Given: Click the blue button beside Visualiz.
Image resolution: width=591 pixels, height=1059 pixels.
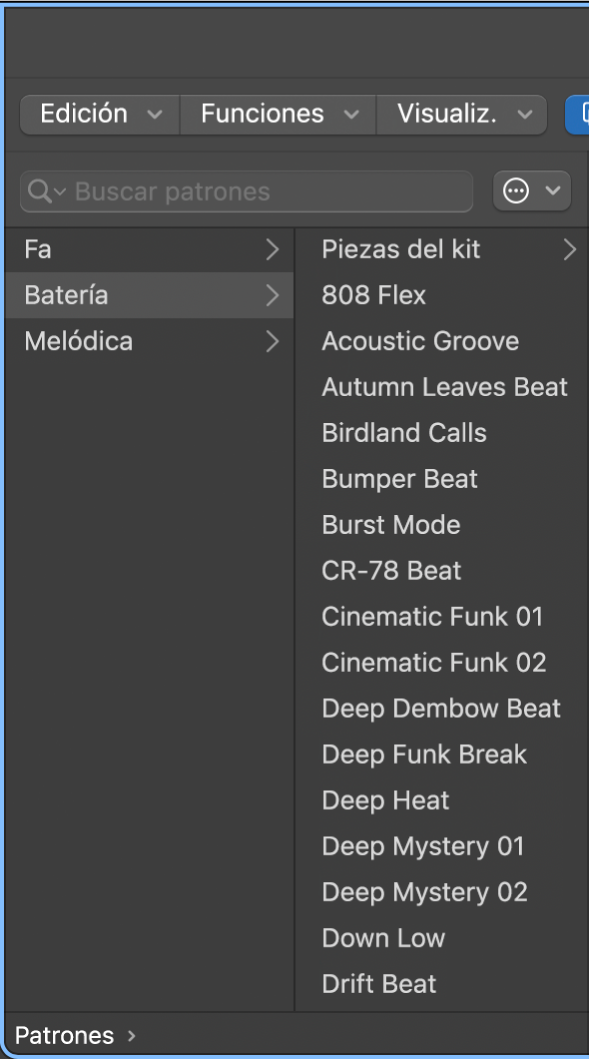Looking at the screenshot, I should tap(578, 114).
